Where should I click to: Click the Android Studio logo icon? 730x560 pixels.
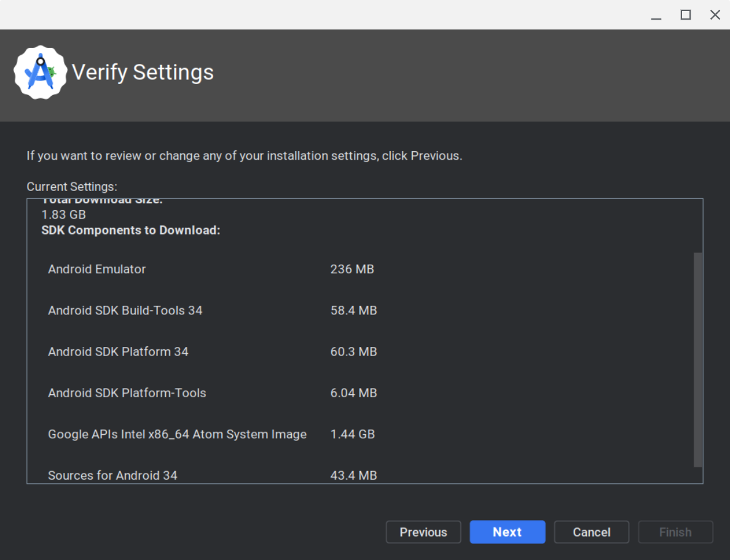click(x=40, y=72)
